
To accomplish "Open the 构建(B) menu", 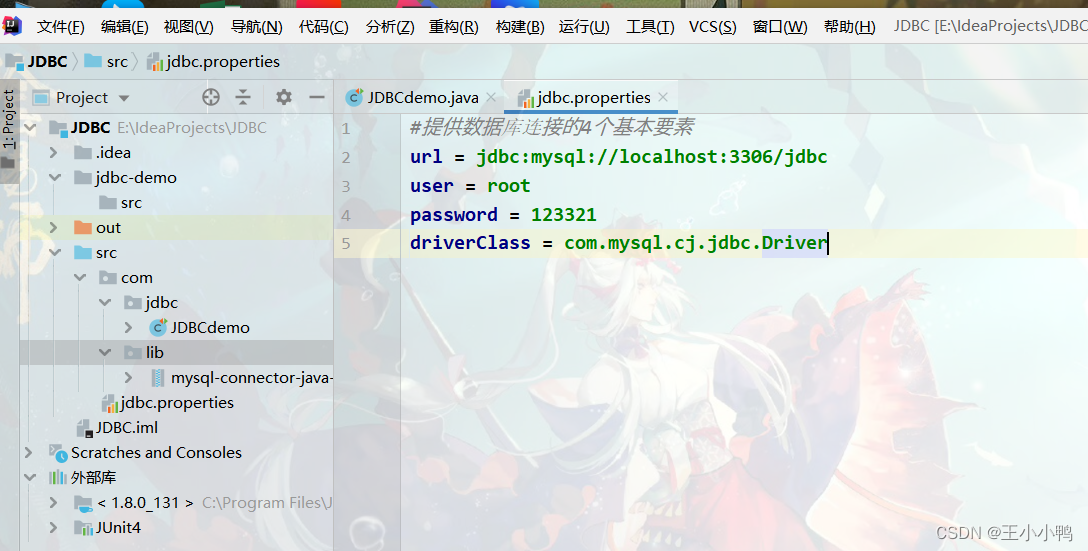I will [520, 27].
